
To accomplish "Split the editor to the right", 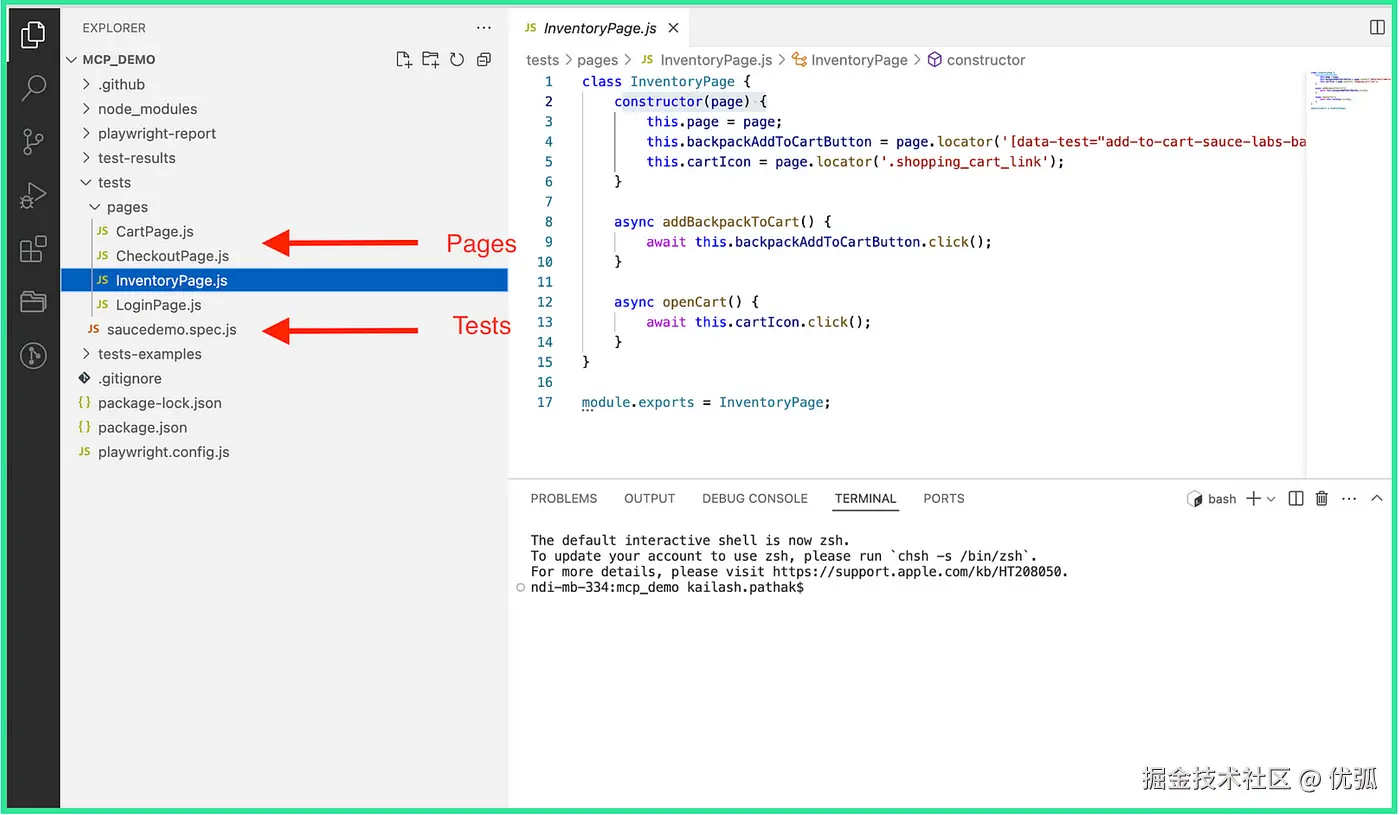I will point(1377,28).
